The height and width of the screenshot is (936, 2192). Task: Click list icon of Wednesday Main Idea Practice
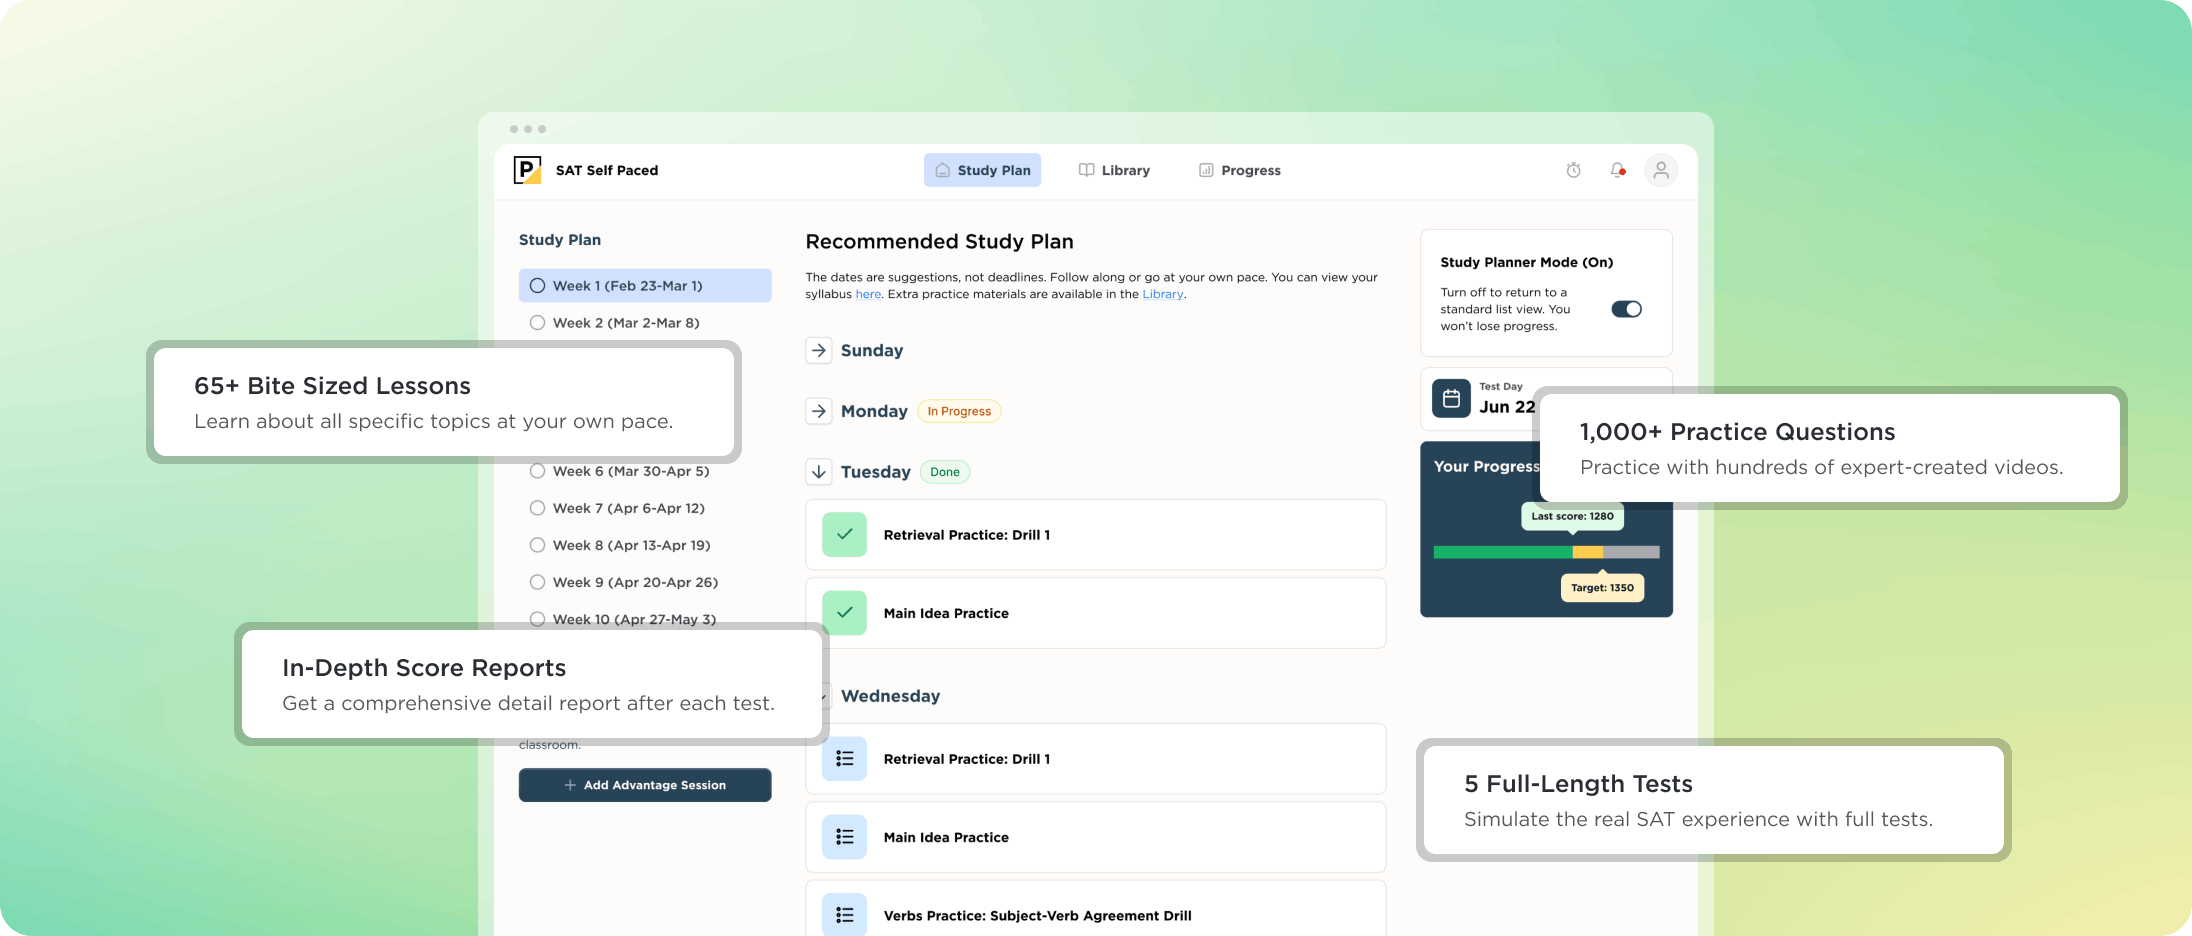844,837
